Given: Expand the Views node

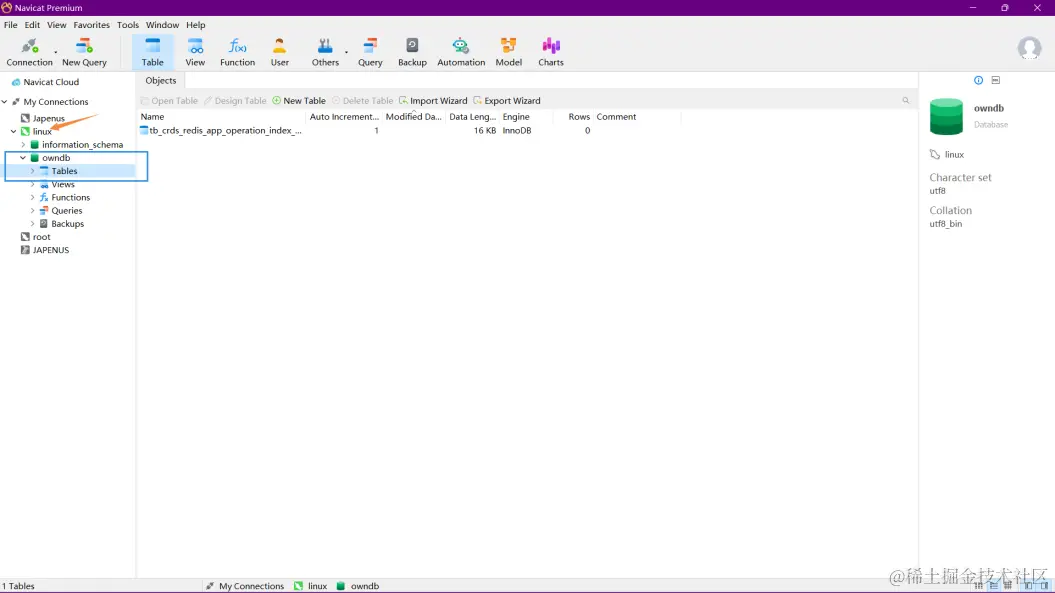Looking at the screenshot, I should point(32,184).
